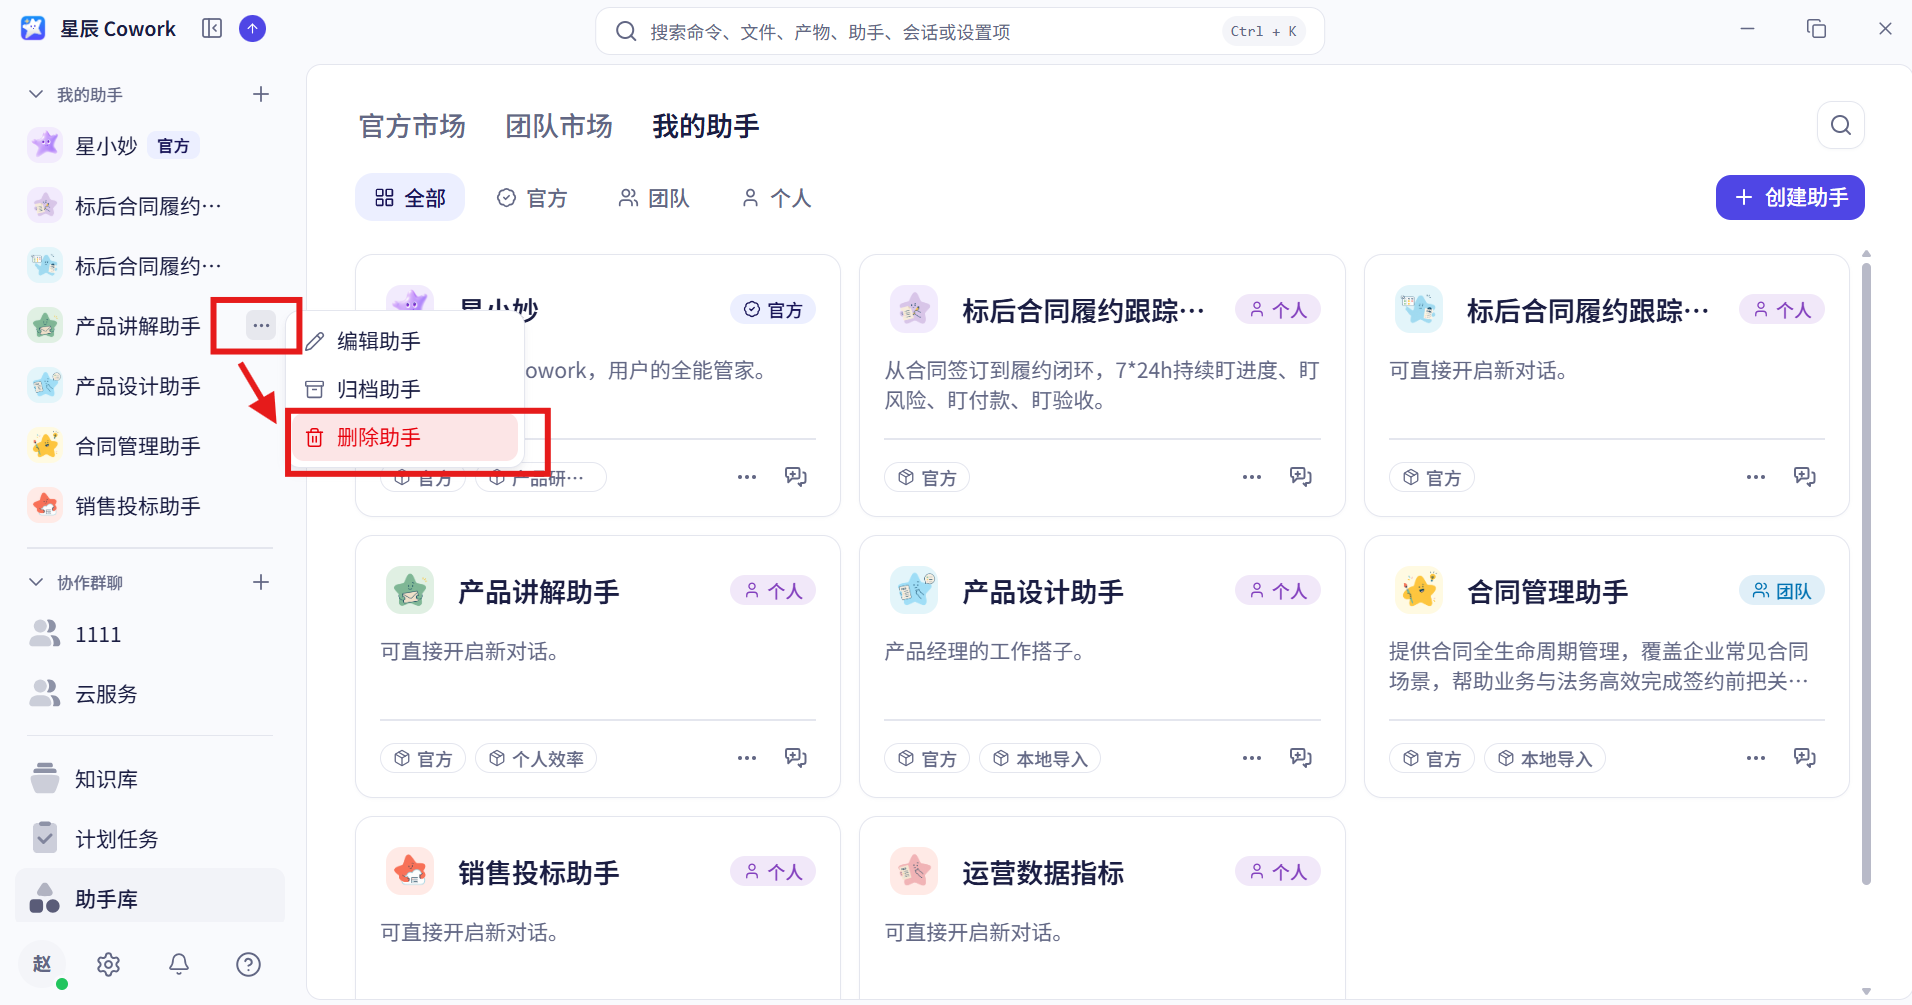The height and width of the screenshot is (1005, 1912).
Task: Open more options on first 标后合同履约跟踪 card
Action: [x=1252, y=477]
